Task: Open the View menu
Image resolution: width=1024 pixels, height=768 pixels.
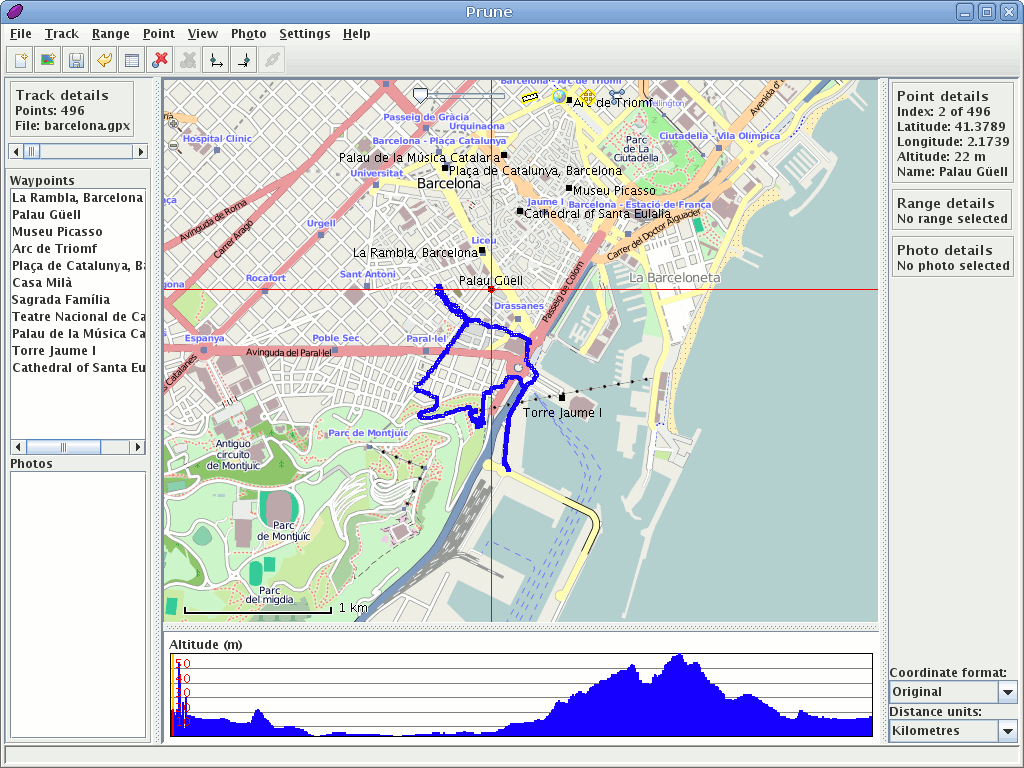Action: tap(203, 34)
